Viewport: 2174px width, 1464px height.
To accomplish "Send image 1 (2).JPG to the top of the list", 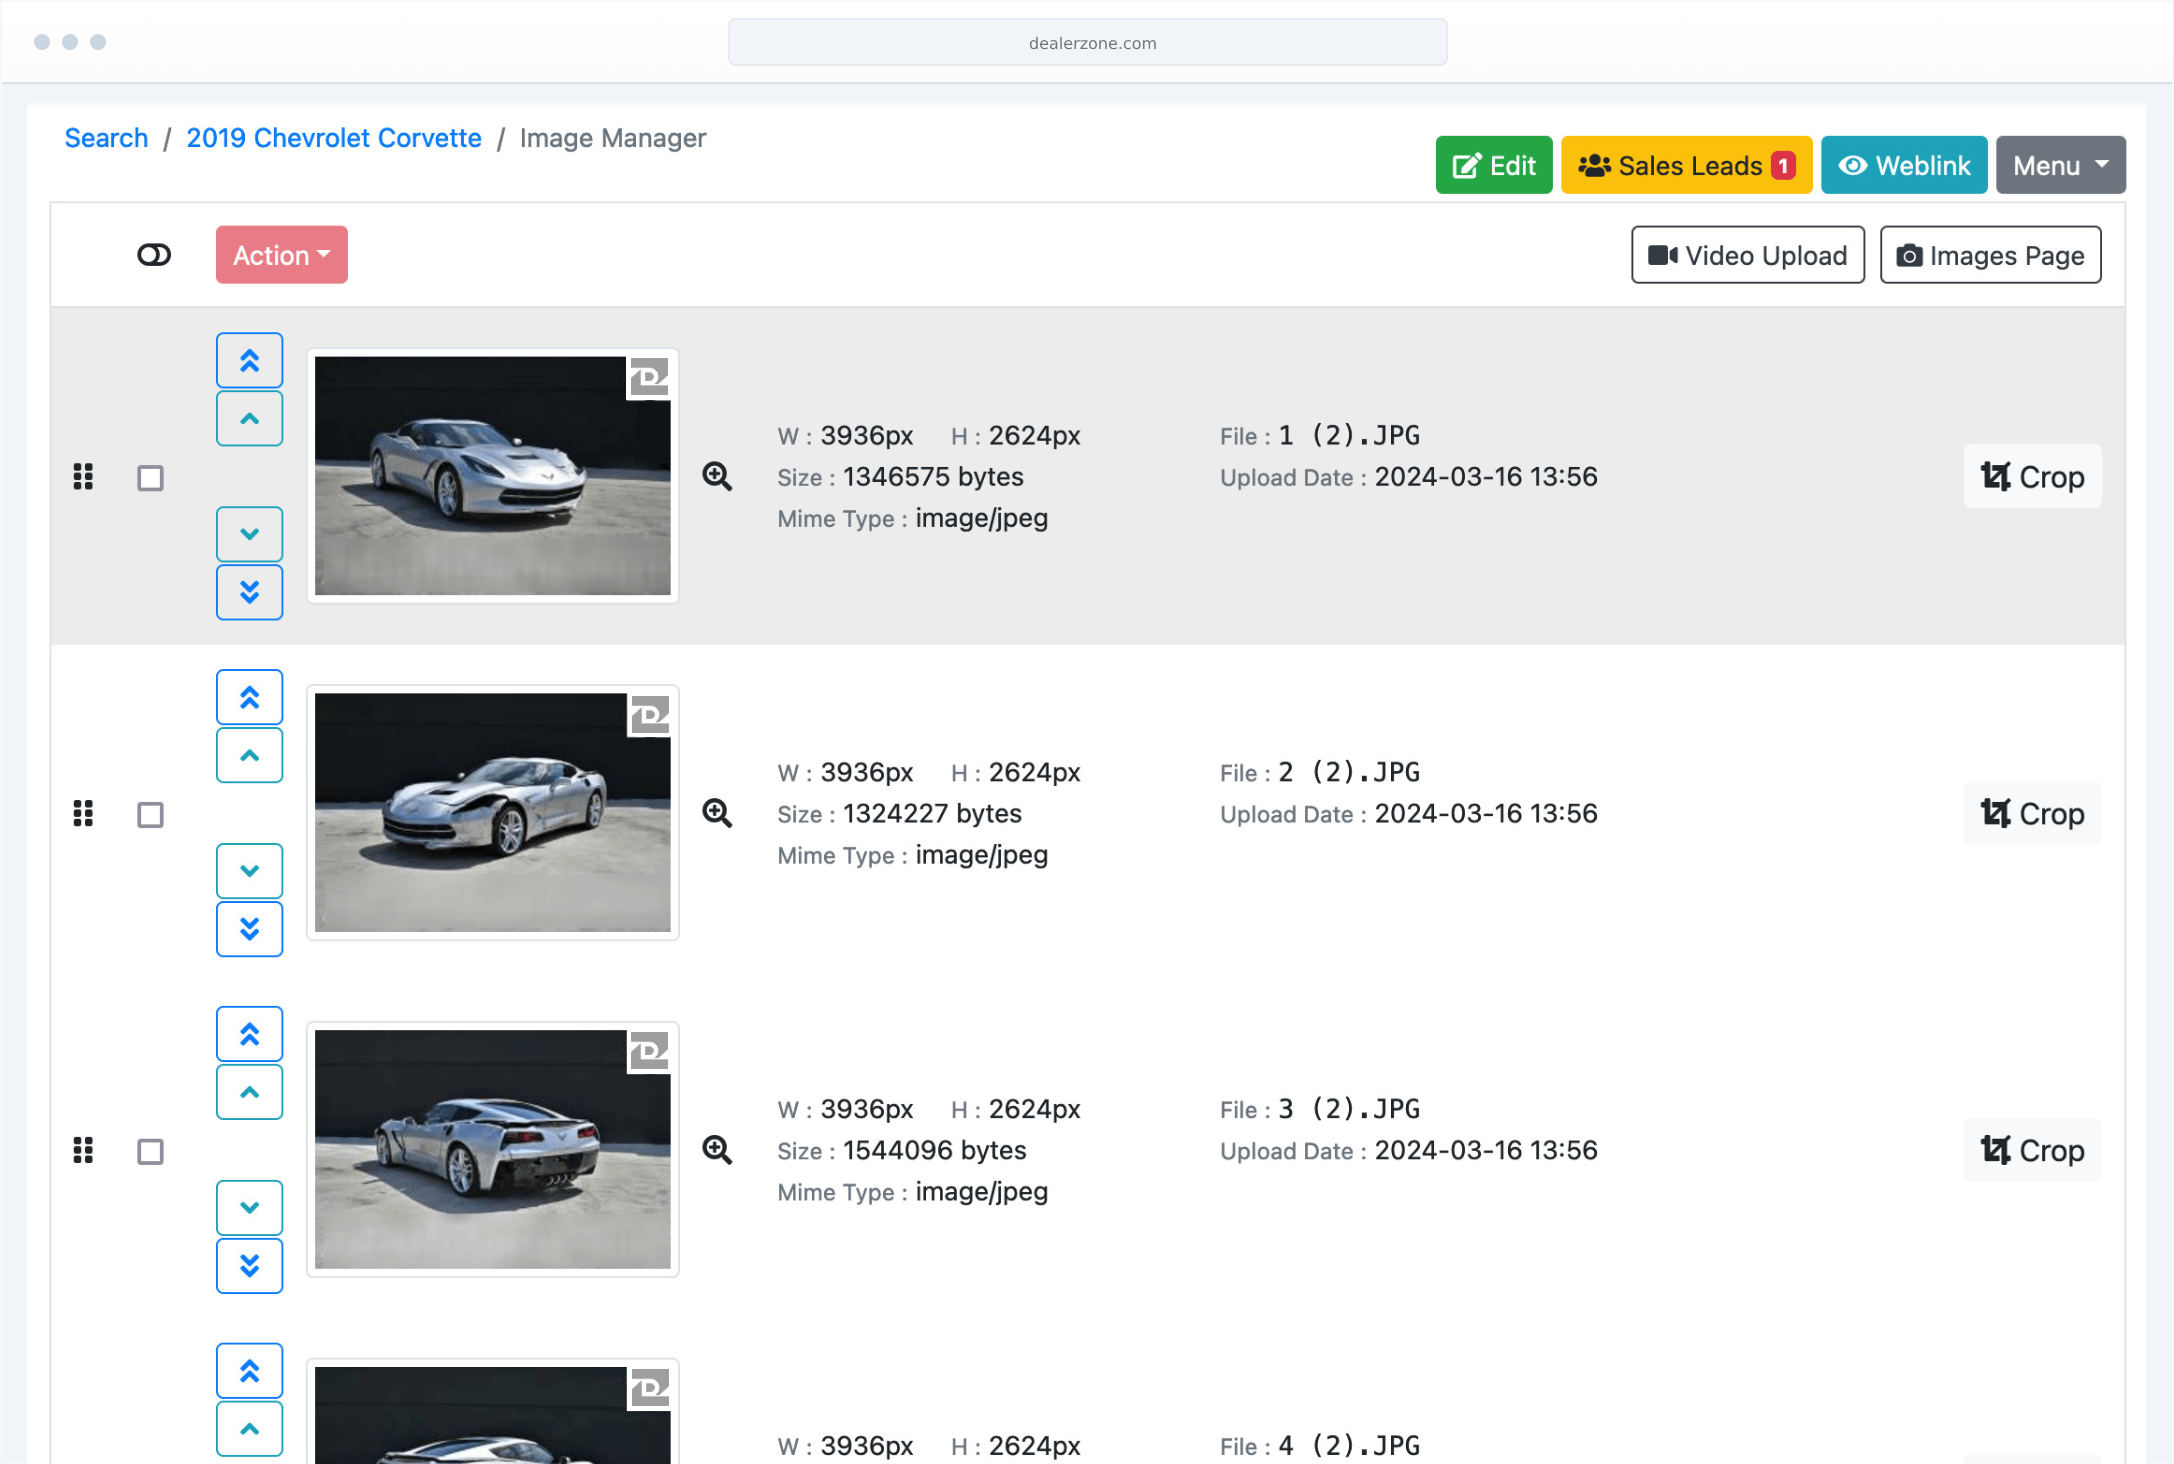I will [x=249, y=359].
